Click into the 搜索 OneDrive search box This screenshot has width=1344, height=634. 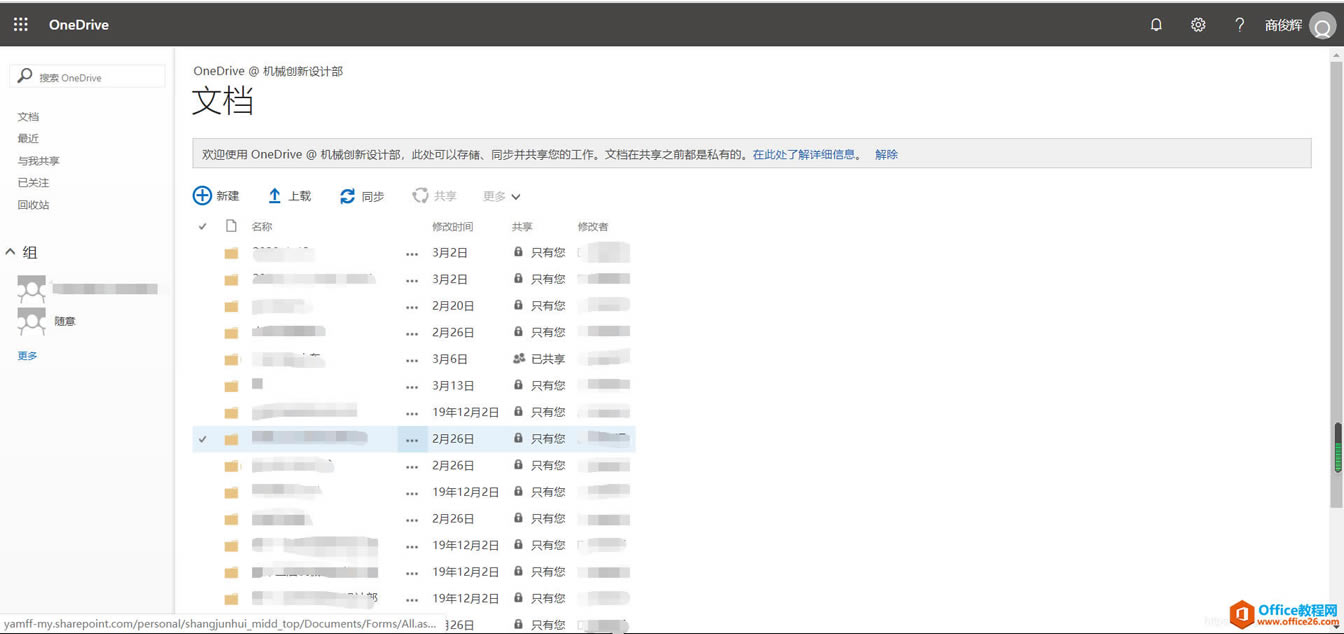[87, 77]
